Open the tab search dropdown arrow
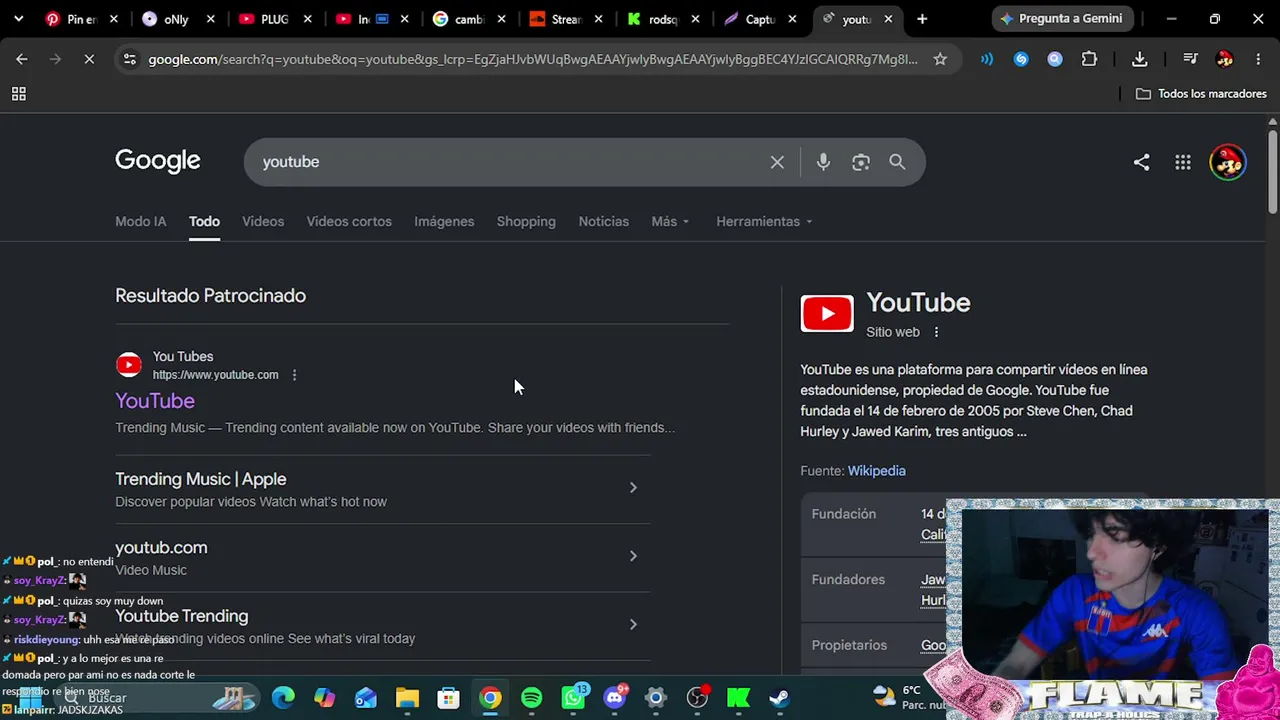Viewport: 1280px width, 720px height. coord(18,19)
